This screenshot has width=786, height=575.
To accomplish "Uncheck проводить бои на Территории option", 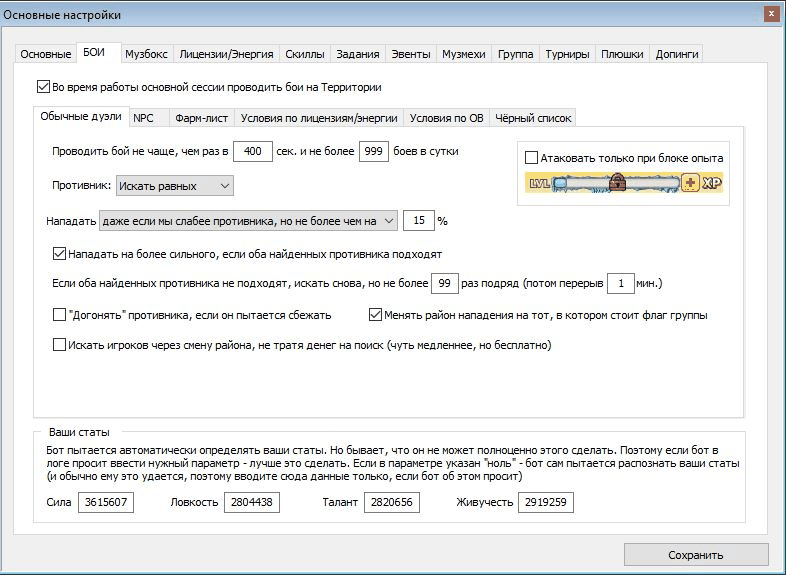I will (43, 87).
